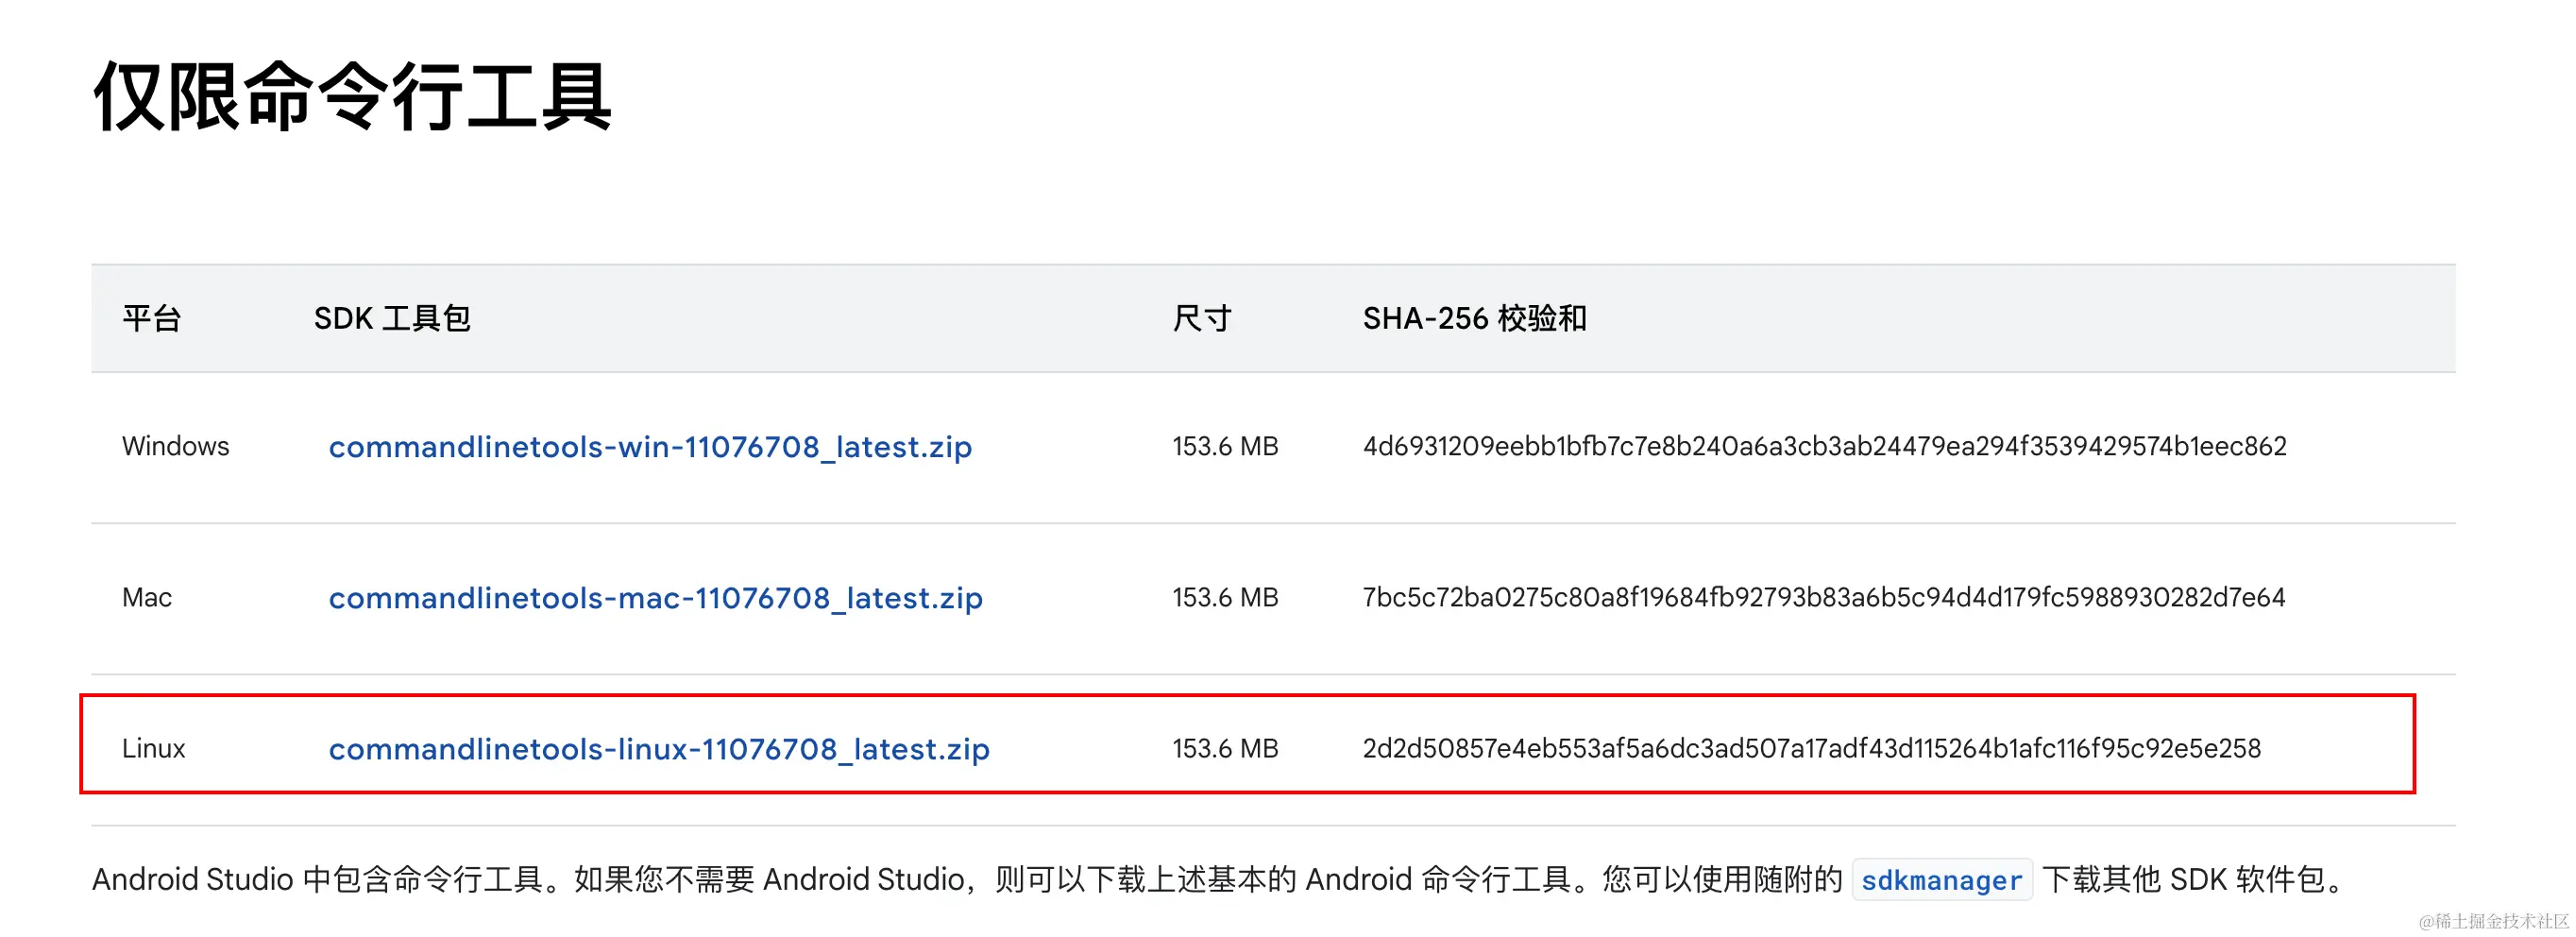Viewport: 2576px width, 937px height.
Task: Click the Linux SHA-256 checksum text
Action: coord(1811,748)
